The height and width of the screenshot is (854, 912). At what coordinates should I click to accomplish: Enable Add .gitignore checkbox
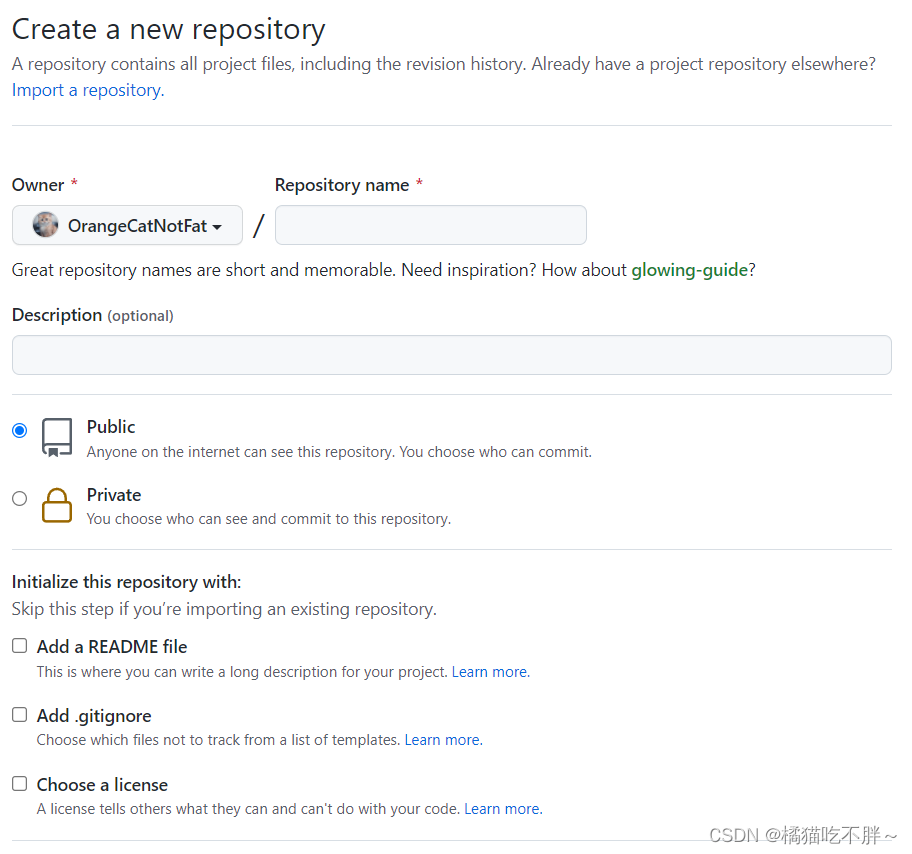20,714
